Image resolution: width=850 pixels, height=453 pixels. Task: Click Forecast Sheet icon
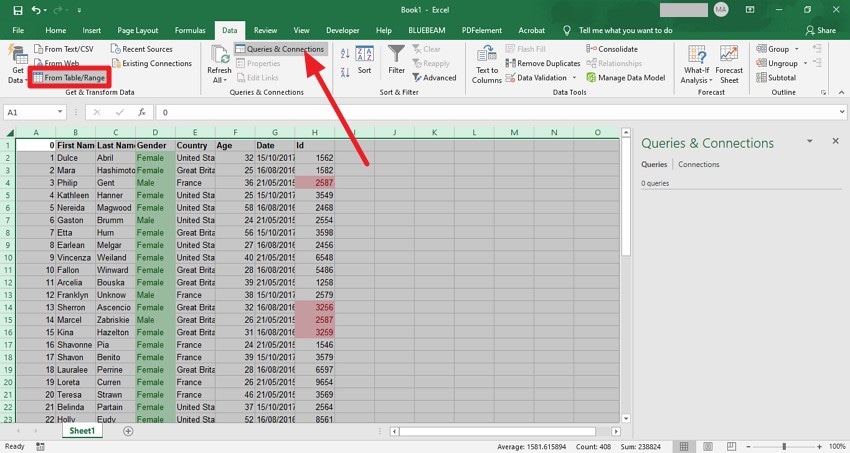729,55
